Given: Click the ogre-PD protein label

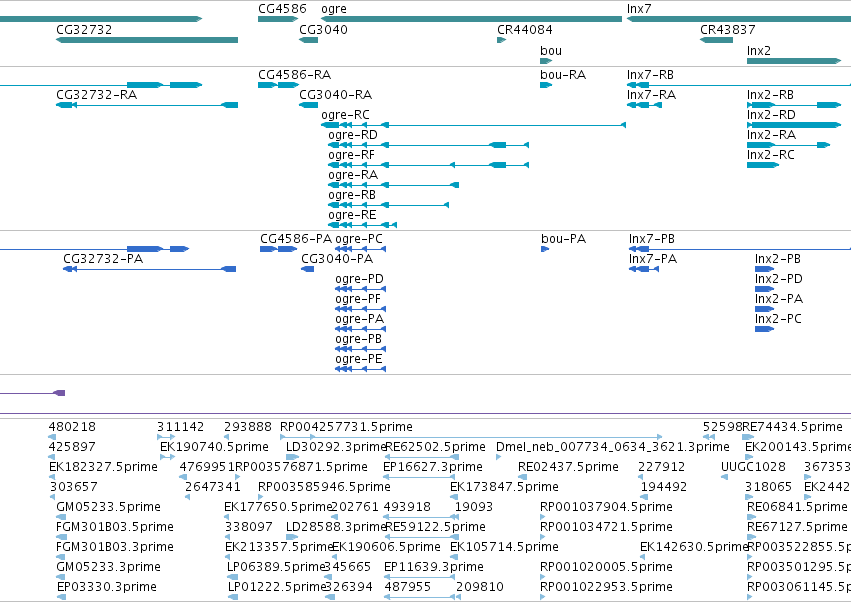Looking at the screenshot, I should tap(359, 278).
